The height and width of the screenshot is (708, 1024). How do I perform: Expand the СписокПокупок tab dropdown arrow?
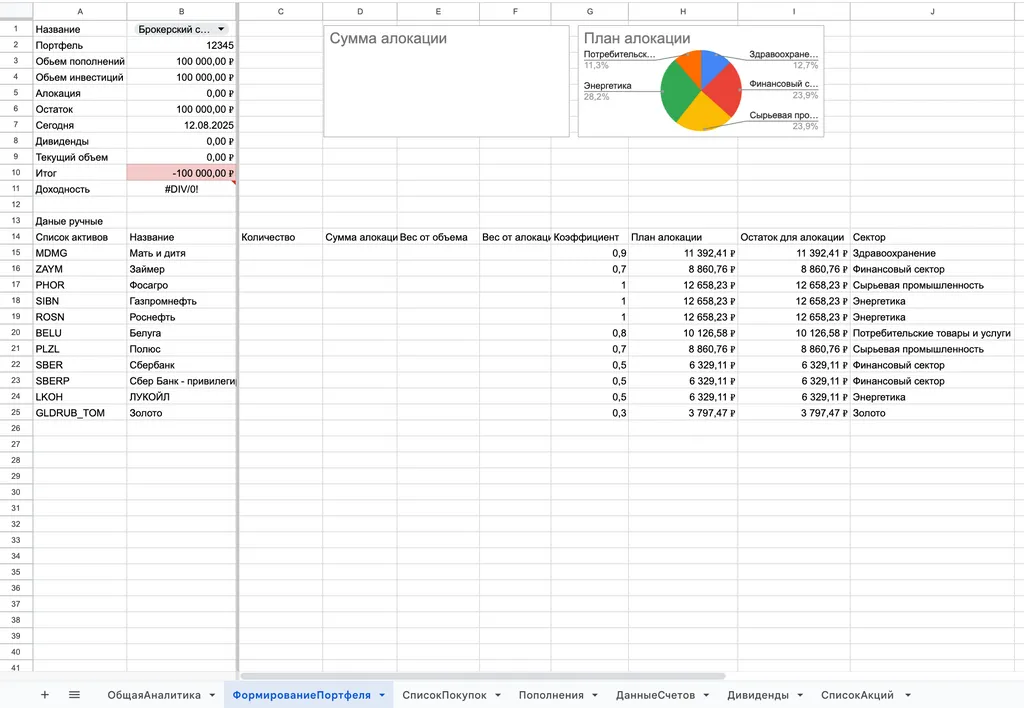pos(497,695)
